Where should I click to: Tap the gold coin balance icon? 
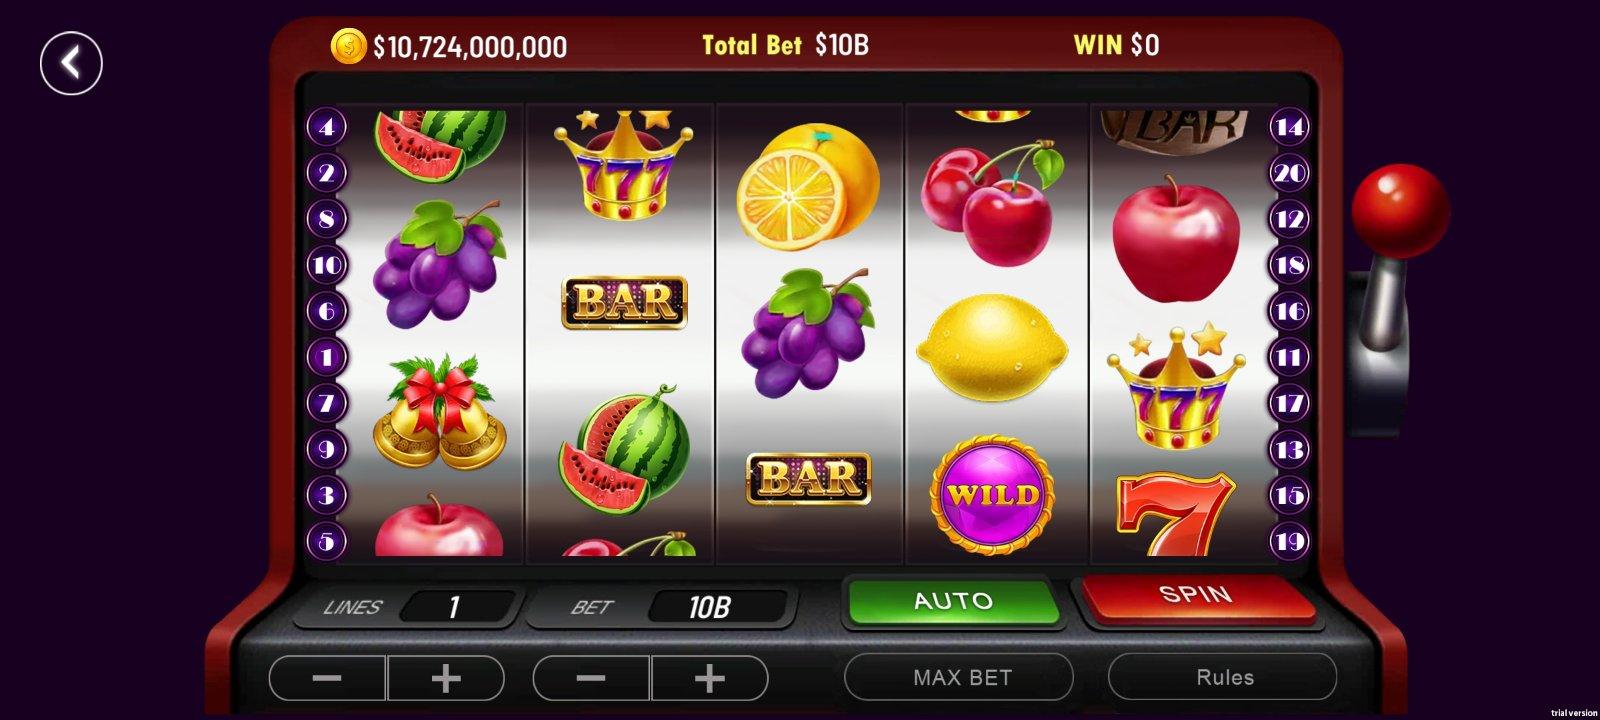tap(349, 45)
